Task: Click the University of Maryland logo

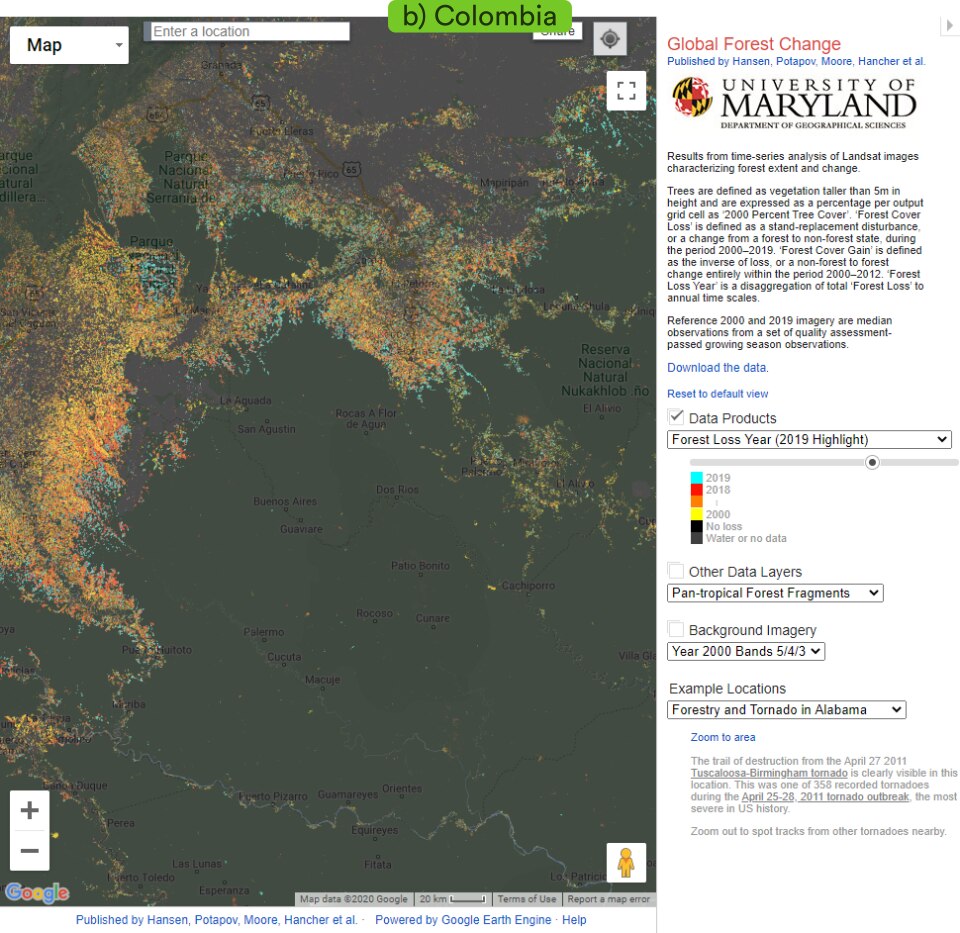Action: (795, 102)
